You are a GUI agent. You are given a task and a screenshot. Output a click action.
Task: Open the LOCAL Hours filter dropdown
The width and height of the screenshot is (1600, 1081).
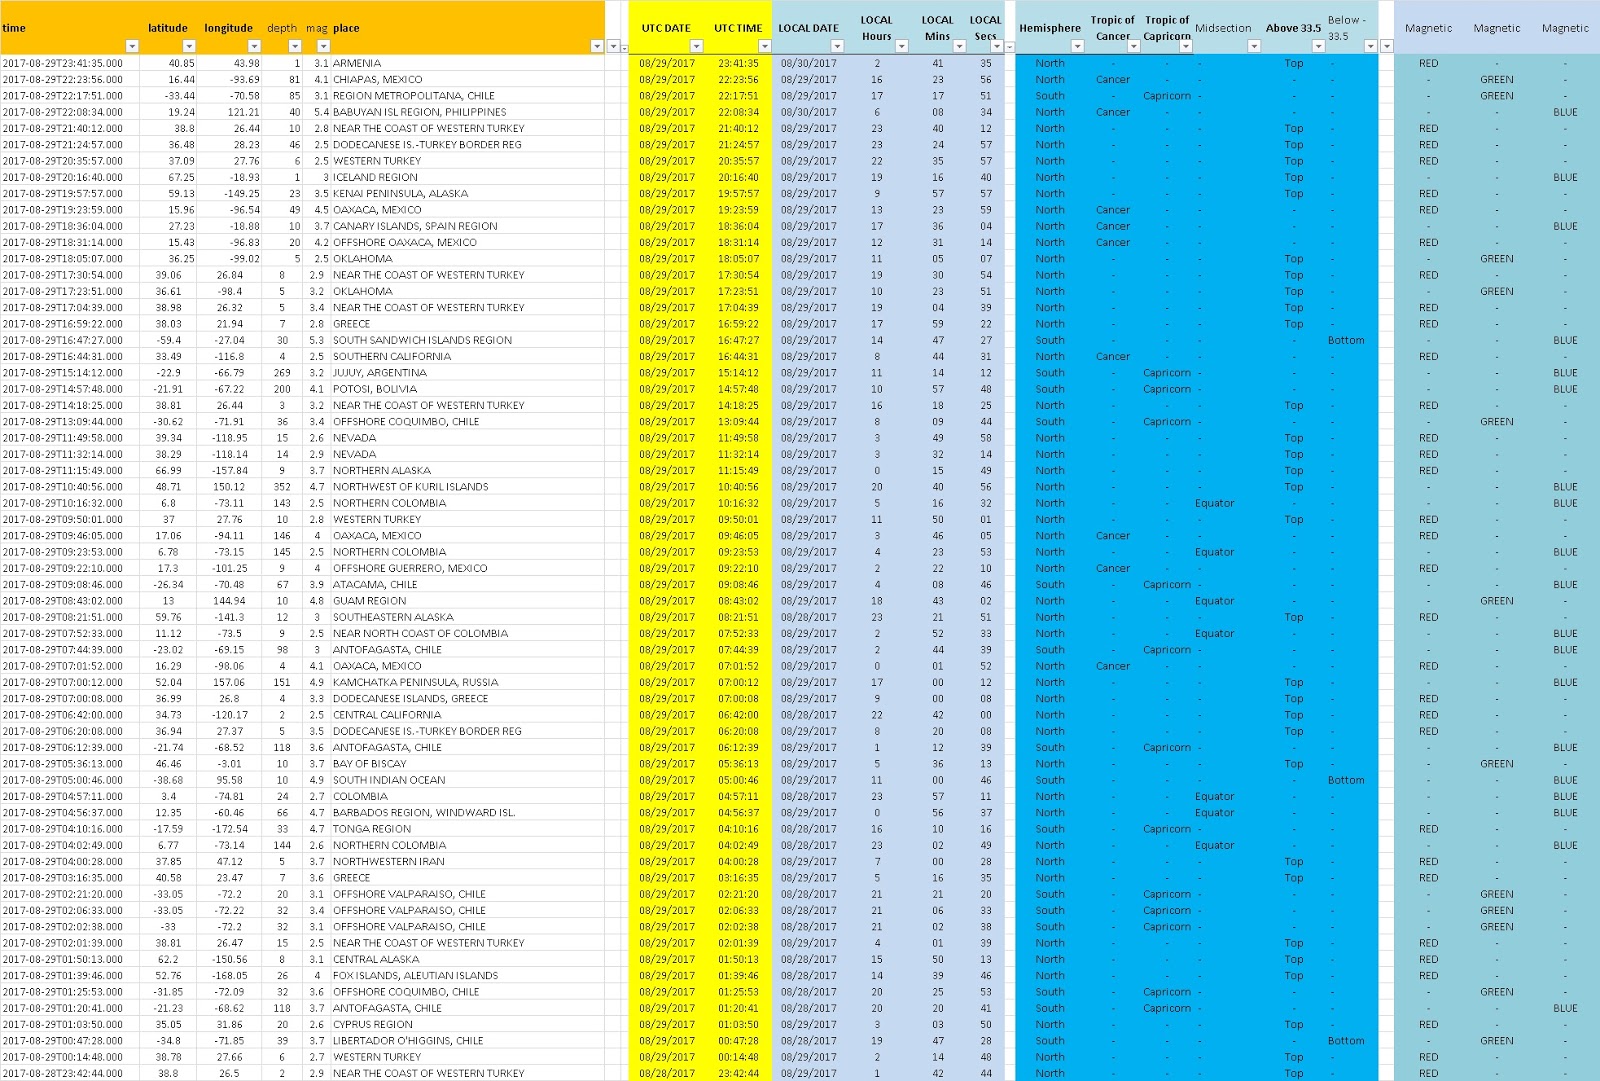(901, 46)
